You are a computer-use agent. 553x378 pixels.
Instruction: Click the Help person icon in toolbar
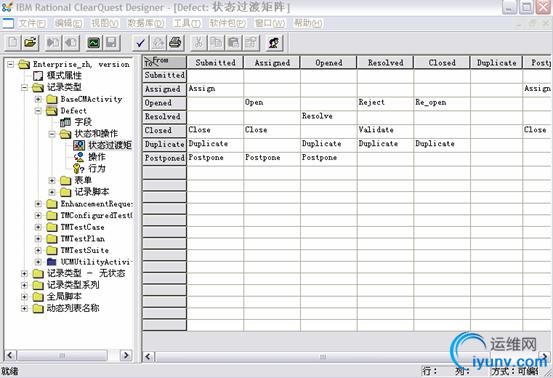click(x=274, y=43)
